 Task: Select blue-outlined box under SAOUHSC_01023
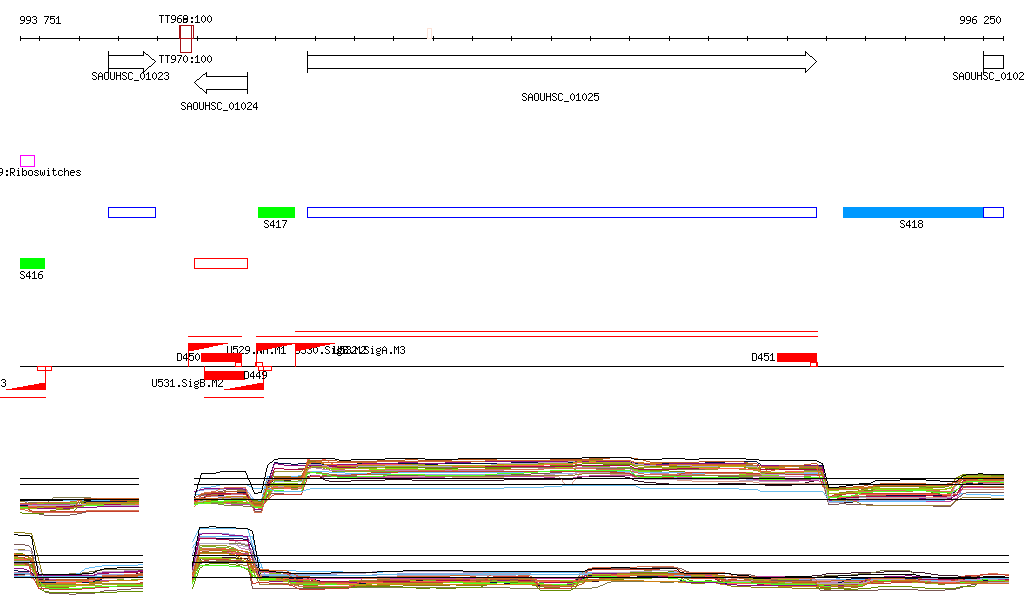click(132, 212)
